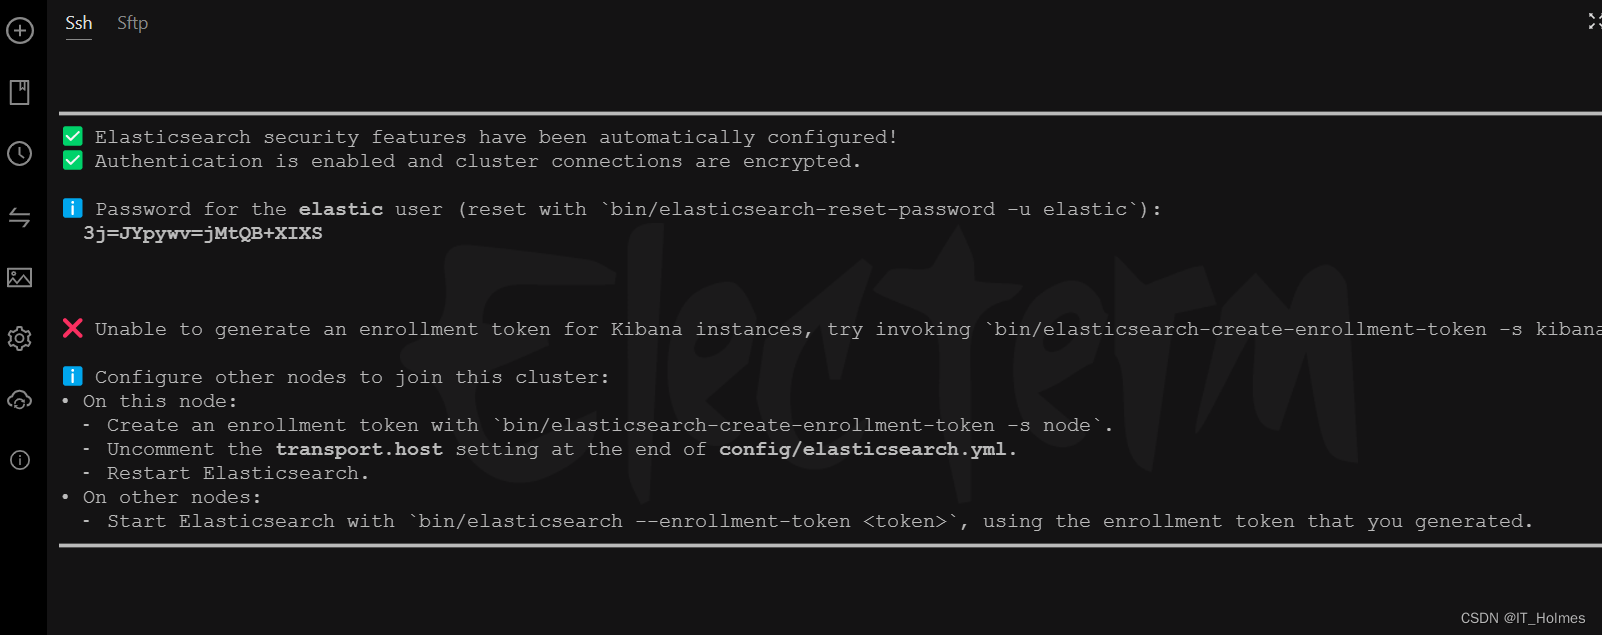Click the bold transport.host text
The height and width of the screenshot is (635, 1602).
coord(359,449)
